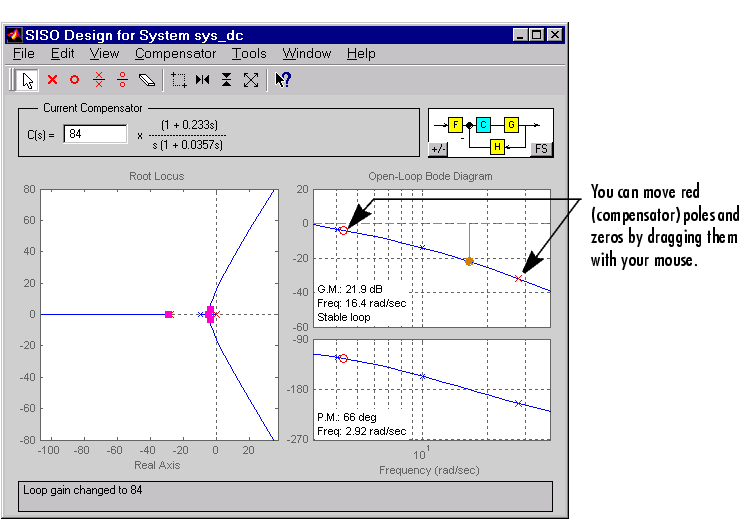Image resolution: width=750 pixels, height=521 pixels.
Task: Select the add complex pole tool
Action: coord(98,79)
